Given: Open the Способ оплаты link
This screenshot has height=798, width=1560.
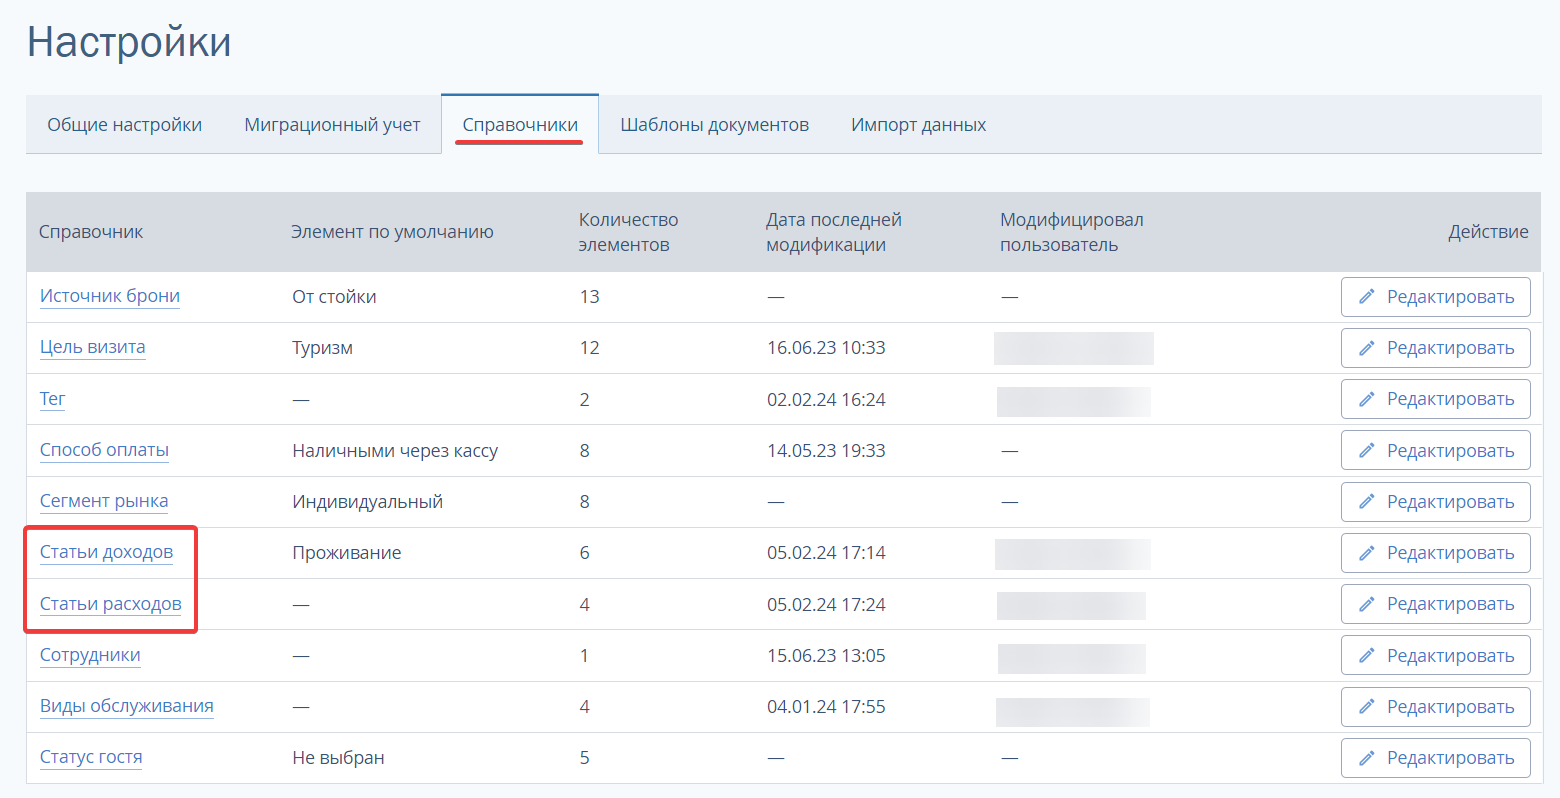Looking at the screenshot, I should point(104,450).
